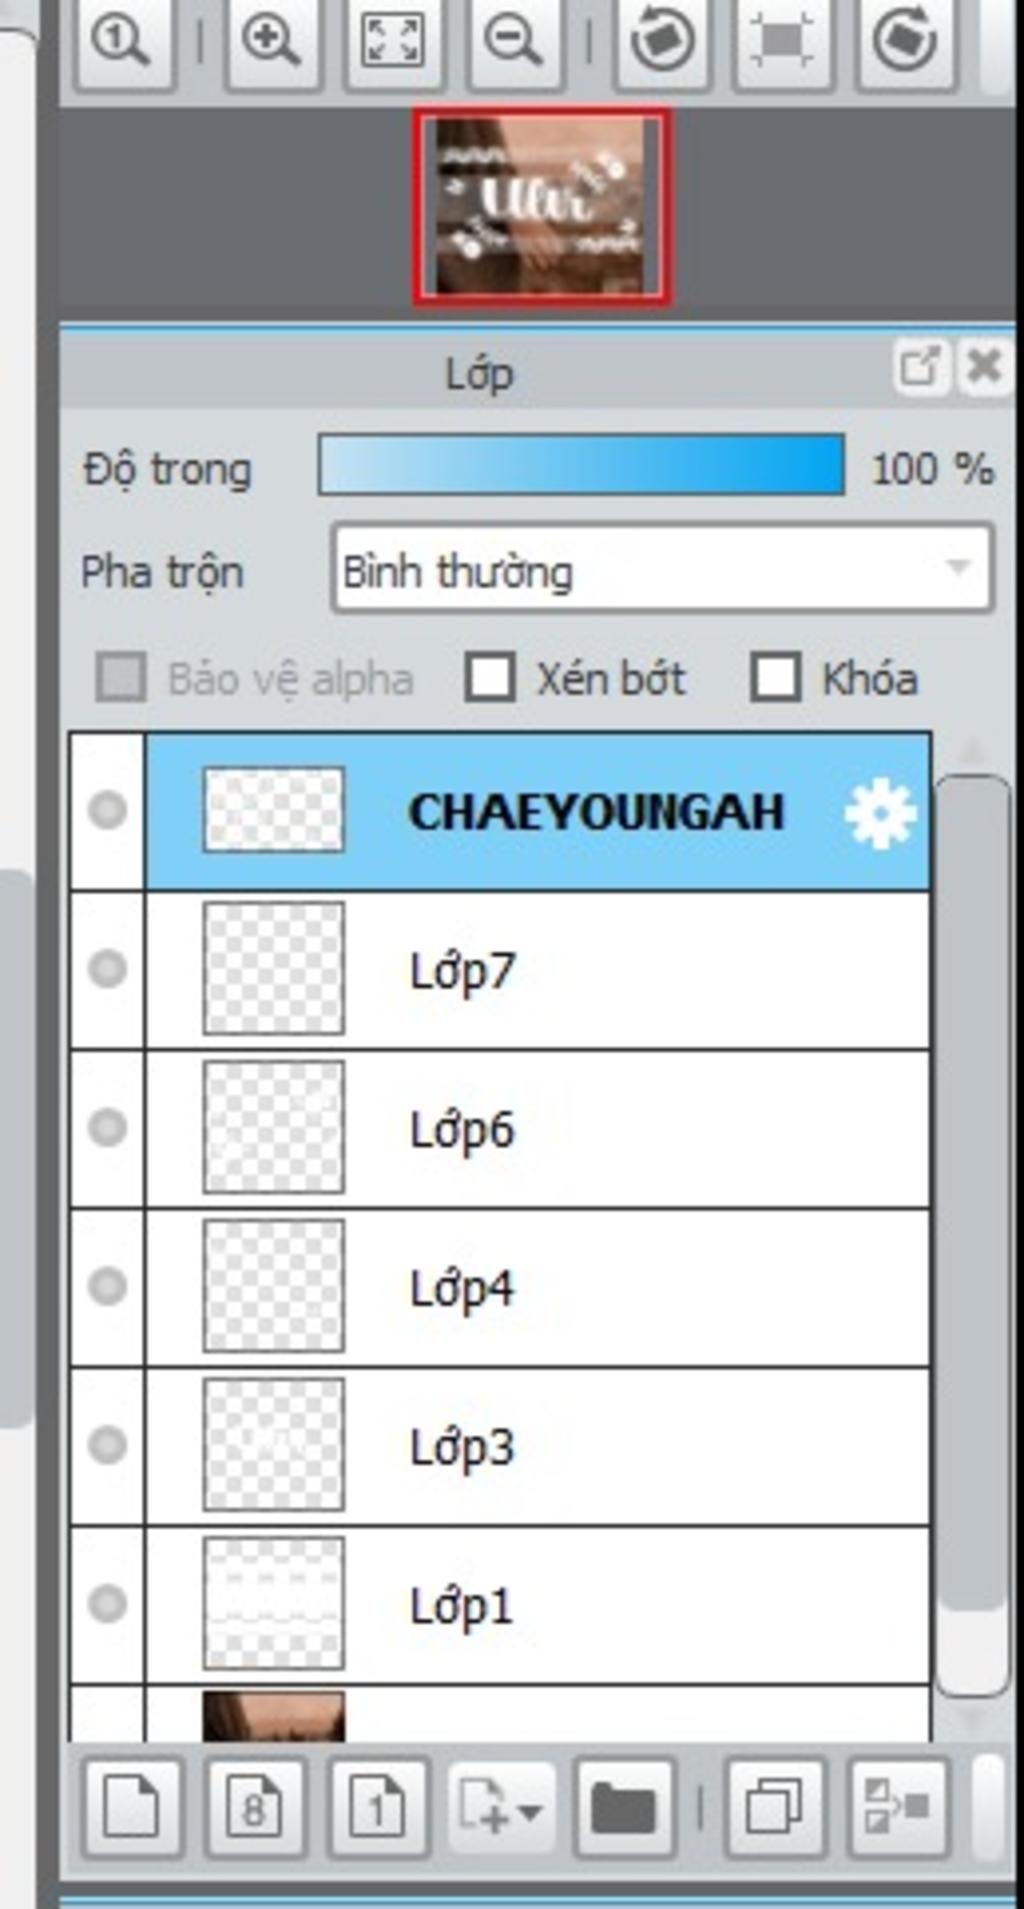Click the zoom out magnifier icon
1024x1909 pixels.
[x=514, y=42]
